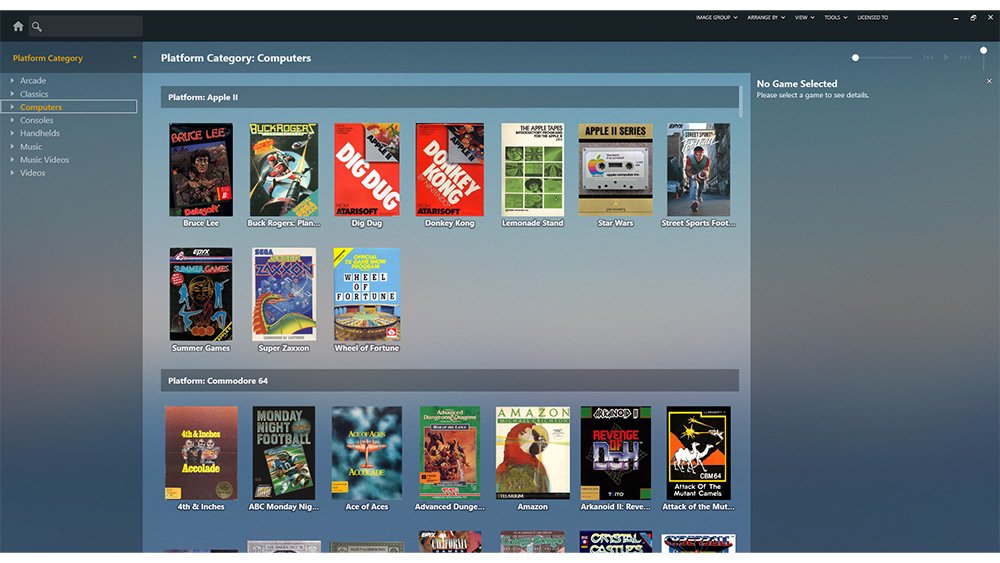Viewport: 1000px width, 563px height.
Task: Select the Amazon parrot cover
Action: point(533,453)
